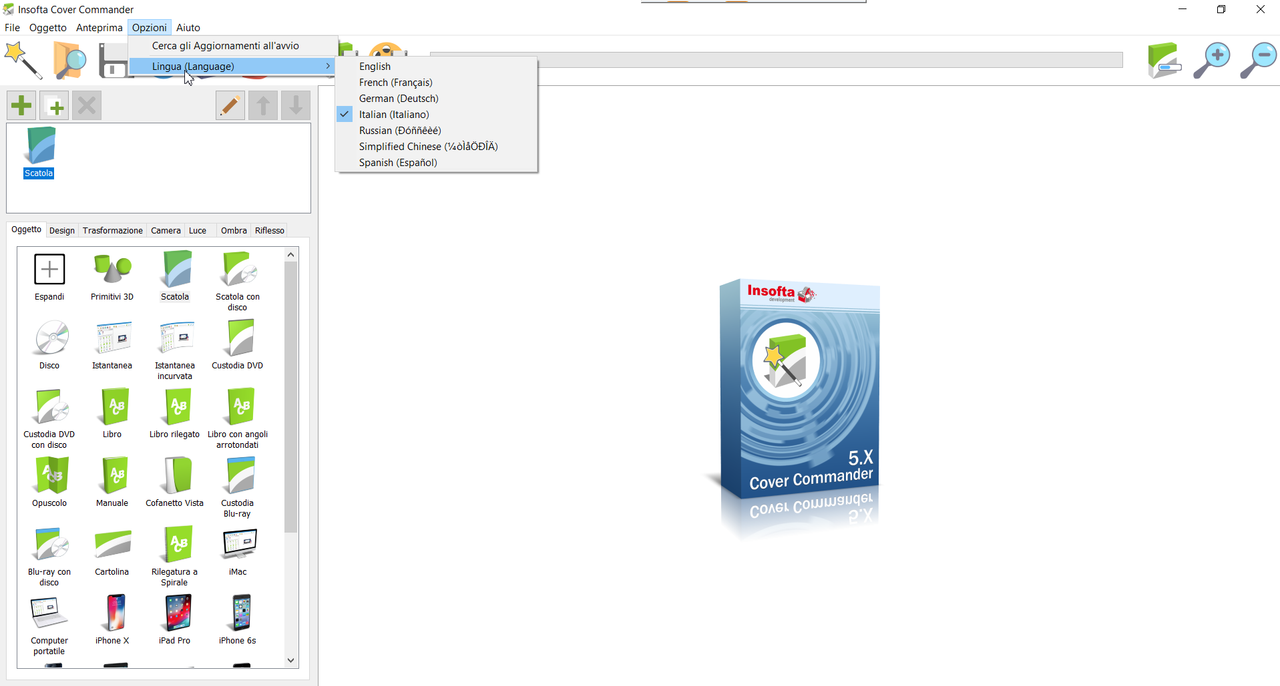Select the iPad Pro object

click(x=175, y=620)
